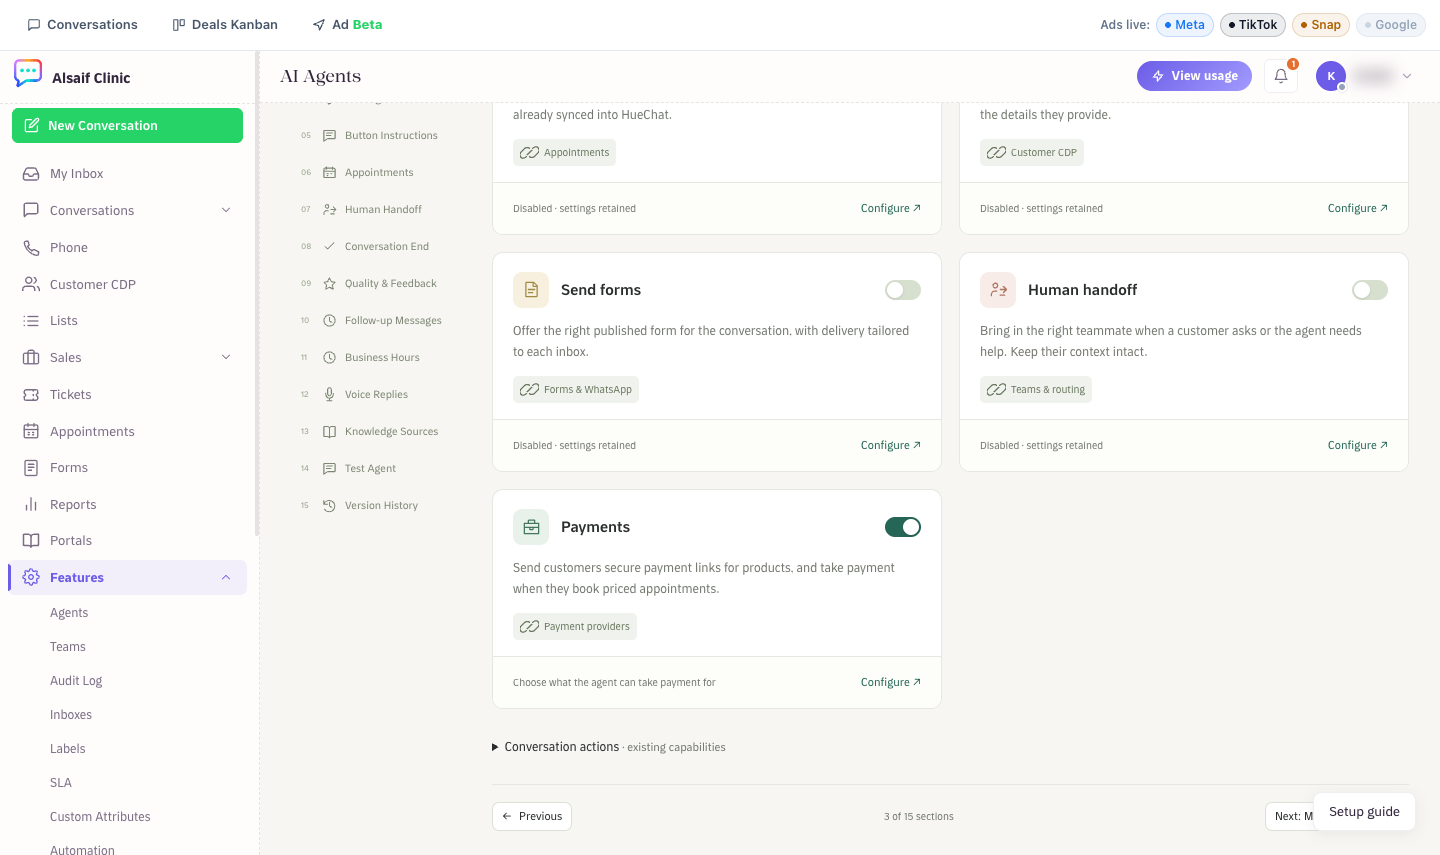Image resolution: width=1440 pixels, height=855 pixels.
Task: Toggle the Meta ads live pill
Action: [x=1185, y=25]
